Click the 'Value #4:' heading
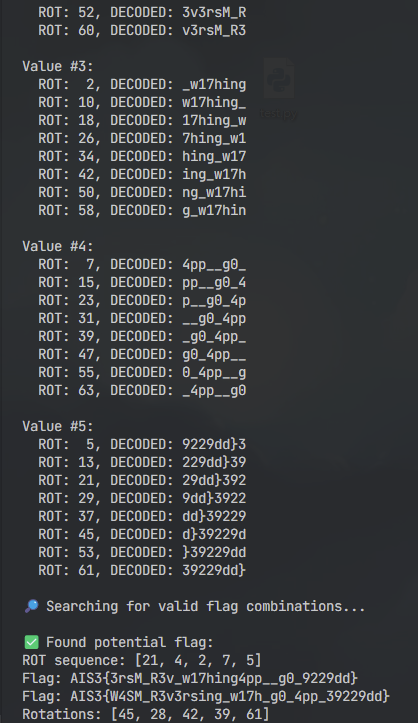Viewport: 418px width, 723px height. pos(58,246)
